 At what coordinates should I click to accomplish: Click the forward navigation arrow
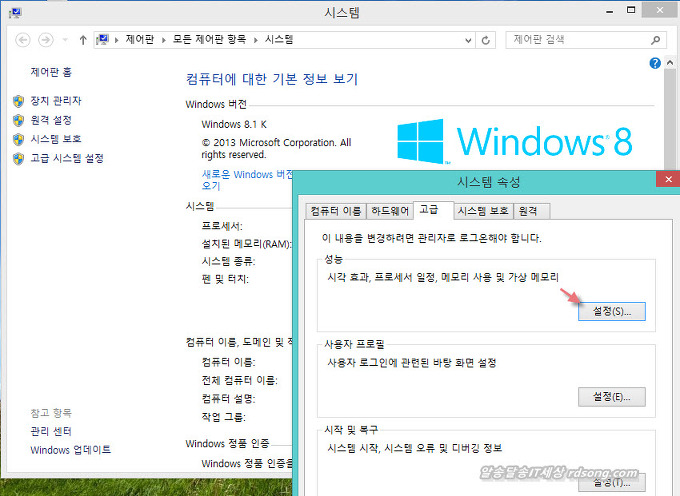coord(46,40)
